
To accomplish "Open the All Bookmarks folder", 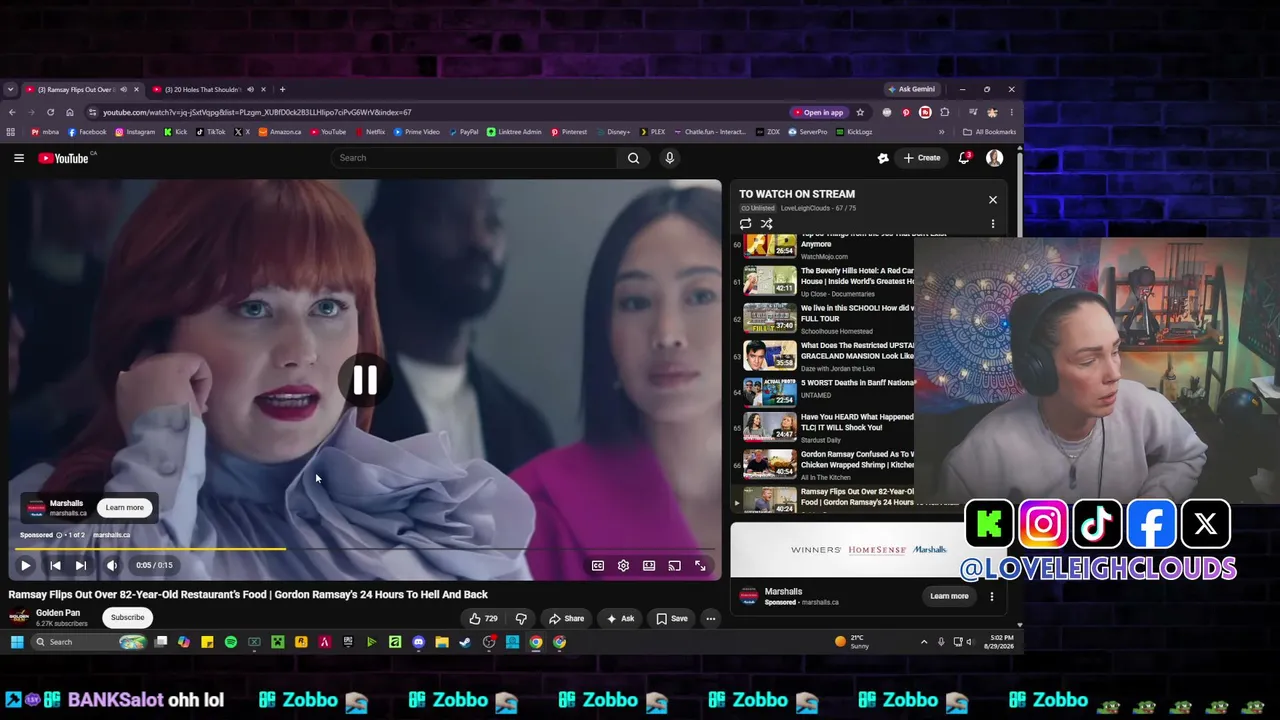I will [x=989, y=132].
